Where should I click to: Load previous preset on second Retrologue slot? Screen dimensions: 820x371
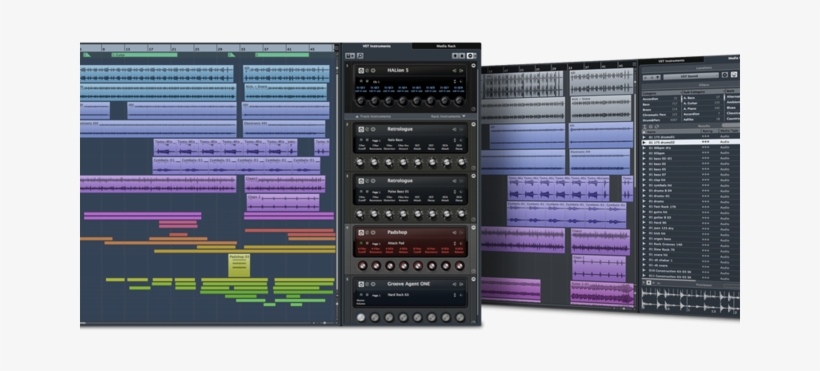coord(454,181)
